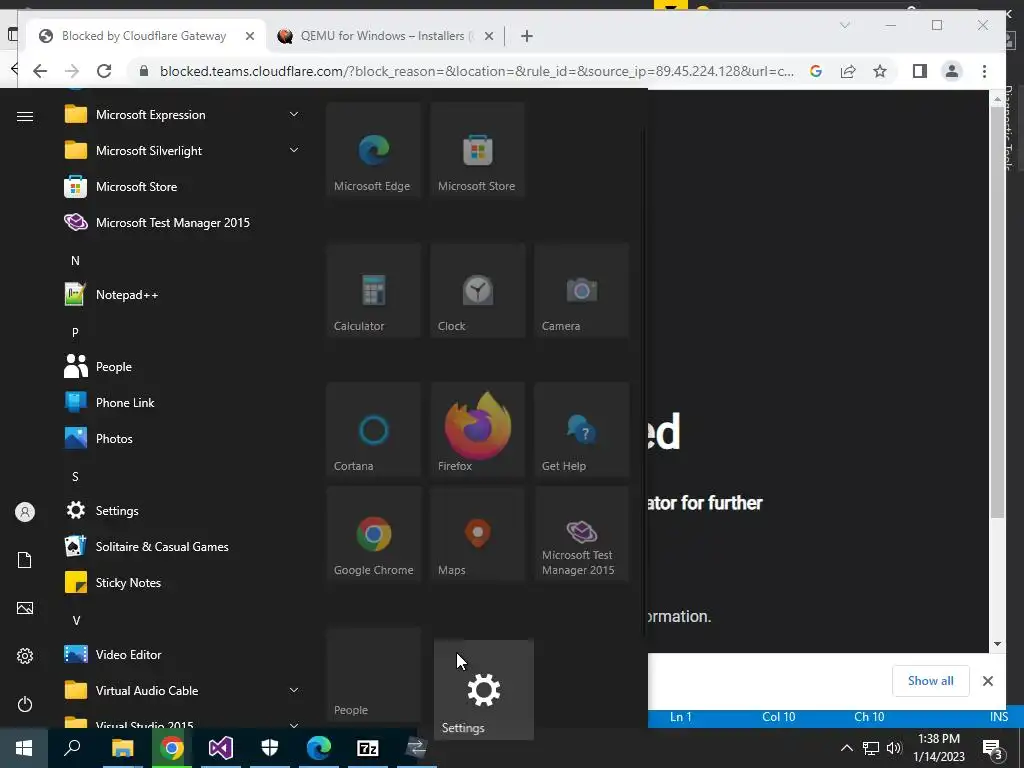Switch to the Blocked by Cloudflare Gateway tab

145,36
